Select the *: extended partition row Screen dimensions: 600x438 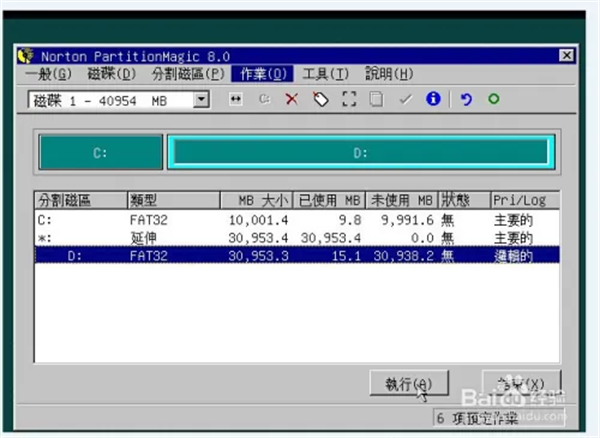click(x=297, y=238)
